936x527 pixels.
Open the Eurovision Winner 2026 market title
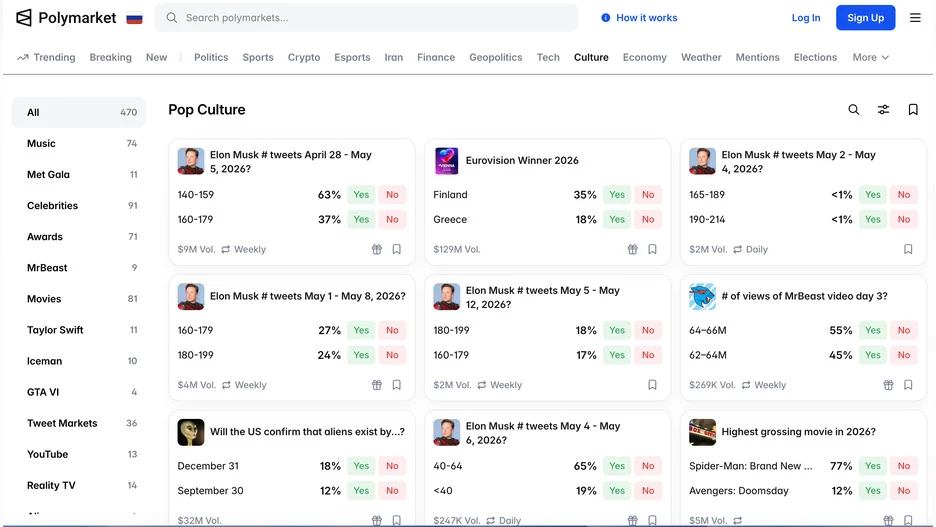522,161
